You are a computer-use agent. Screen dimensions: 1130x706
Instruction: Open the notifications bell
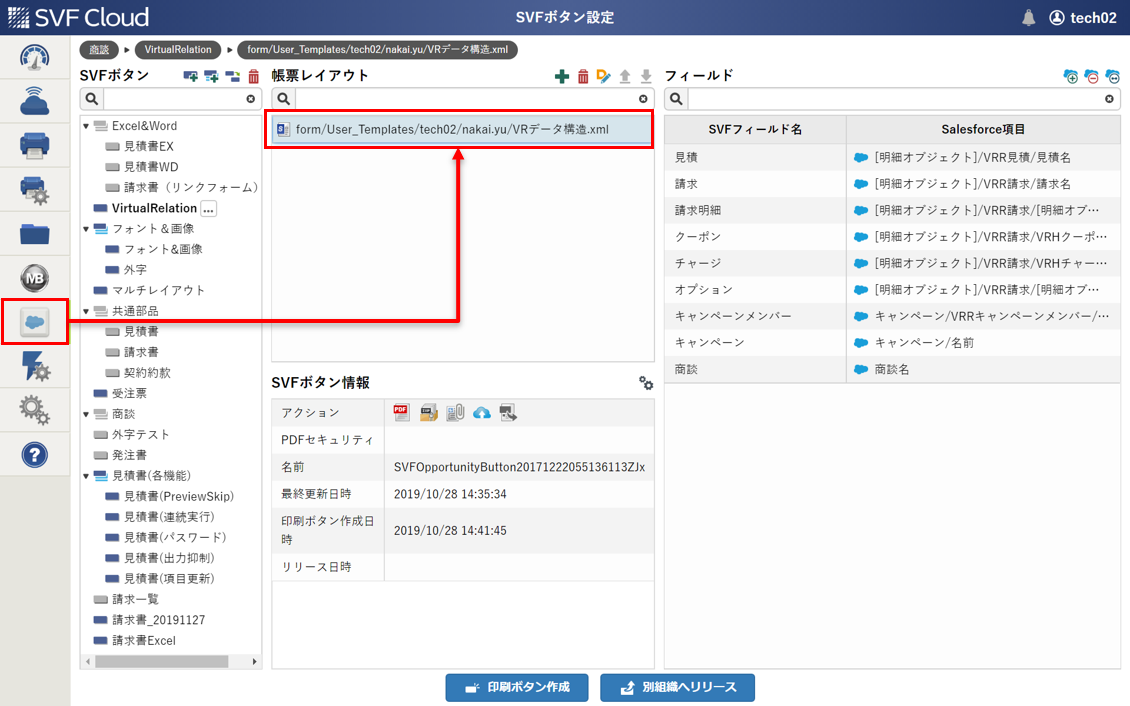(1029, 16)
